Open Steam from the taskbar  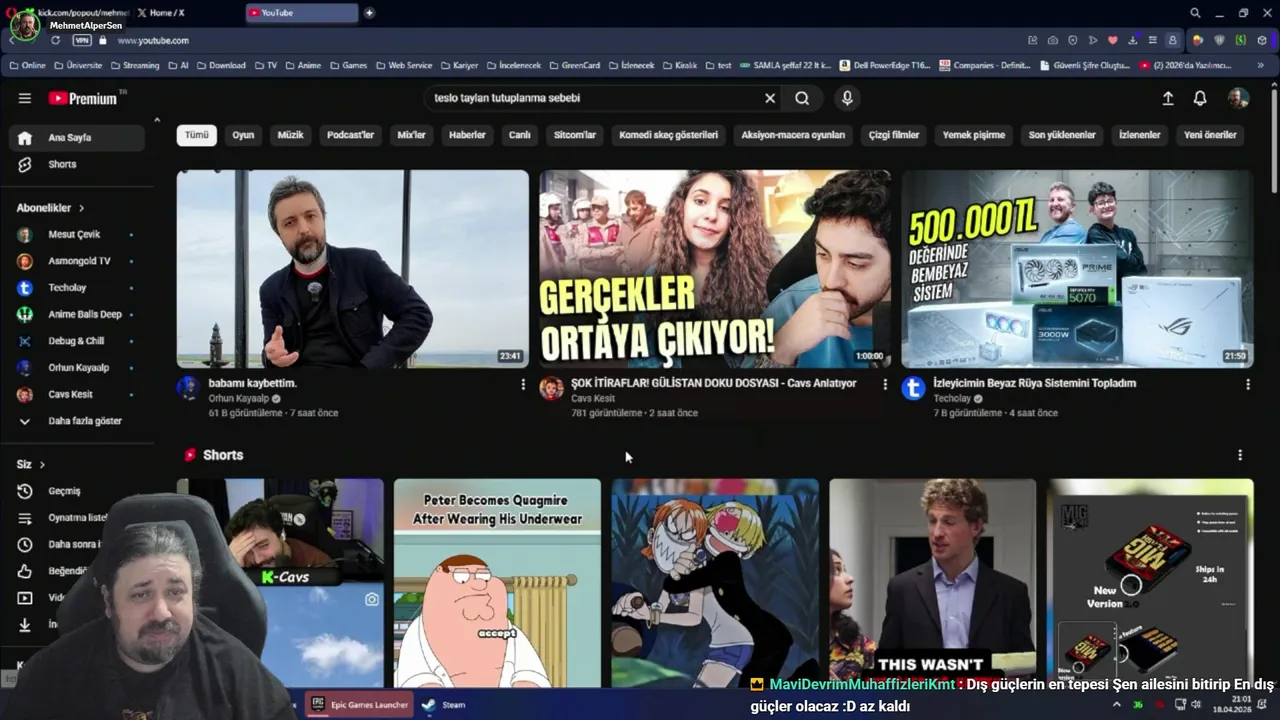(x=443, y=704)
